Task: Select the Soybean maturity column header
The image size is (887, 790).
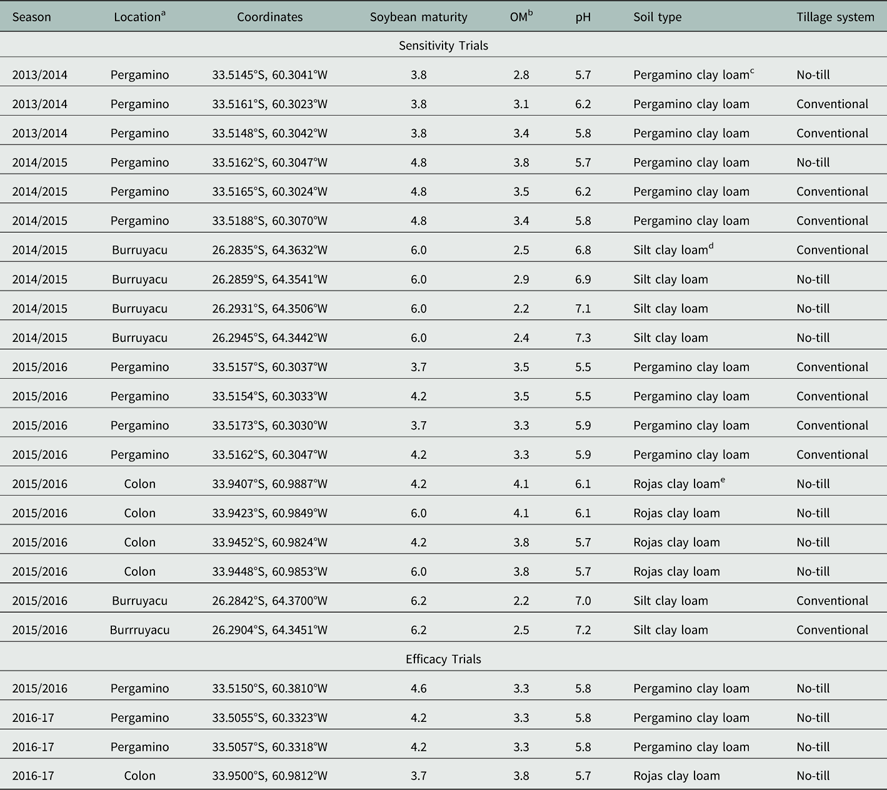Action: click(418, 17)
